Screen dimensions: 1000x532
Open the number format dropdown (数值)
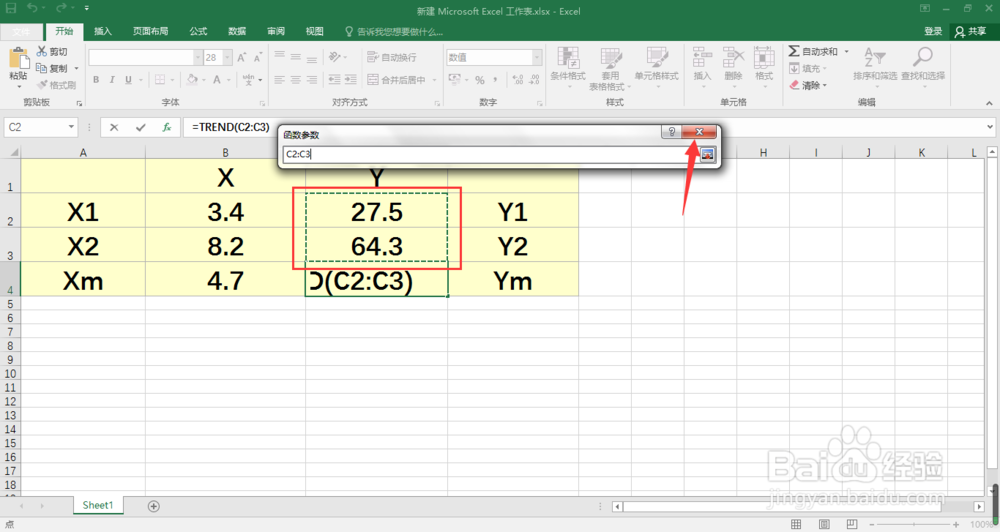536,57
